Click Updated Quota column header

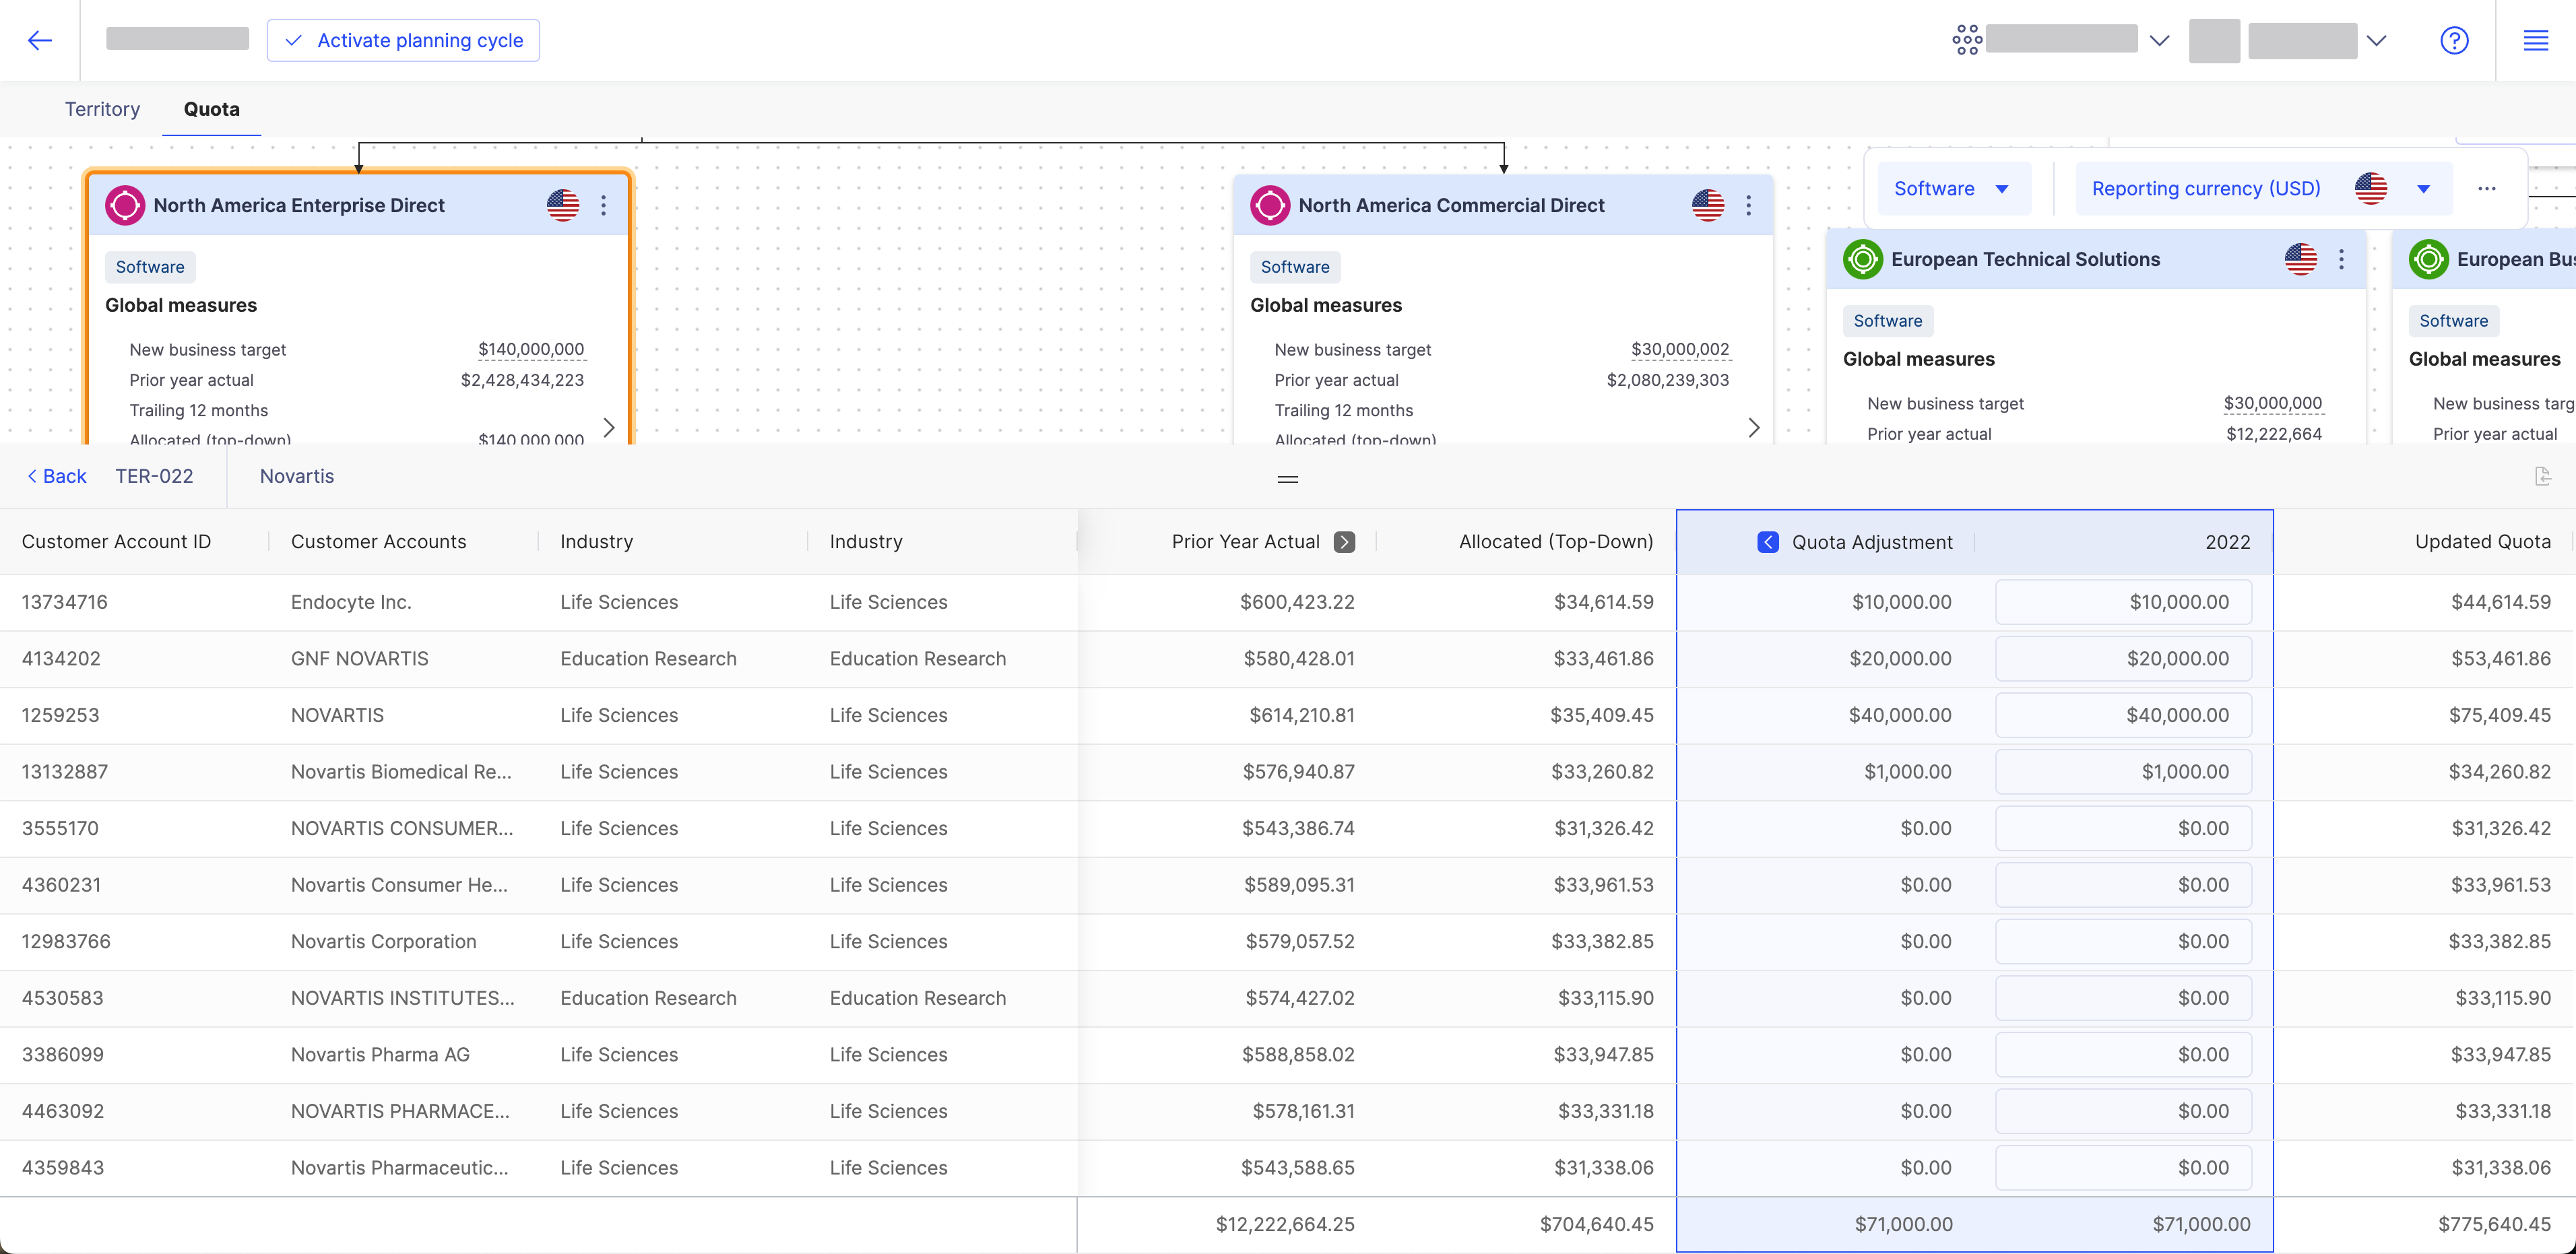tap(2483, 542)
